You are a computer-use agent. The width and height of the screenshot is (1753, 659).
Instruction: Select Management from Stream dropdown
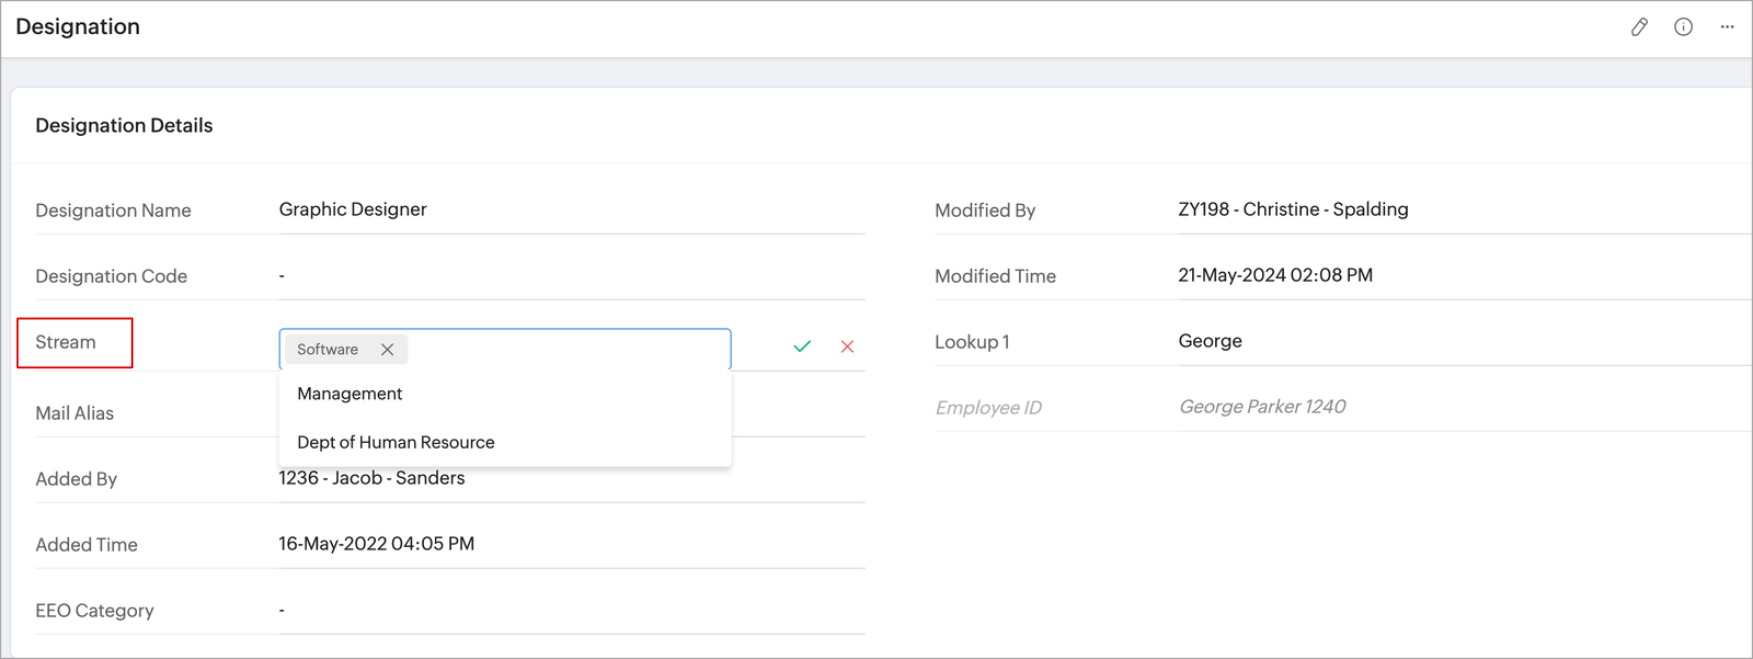click(x=350, y=394)
